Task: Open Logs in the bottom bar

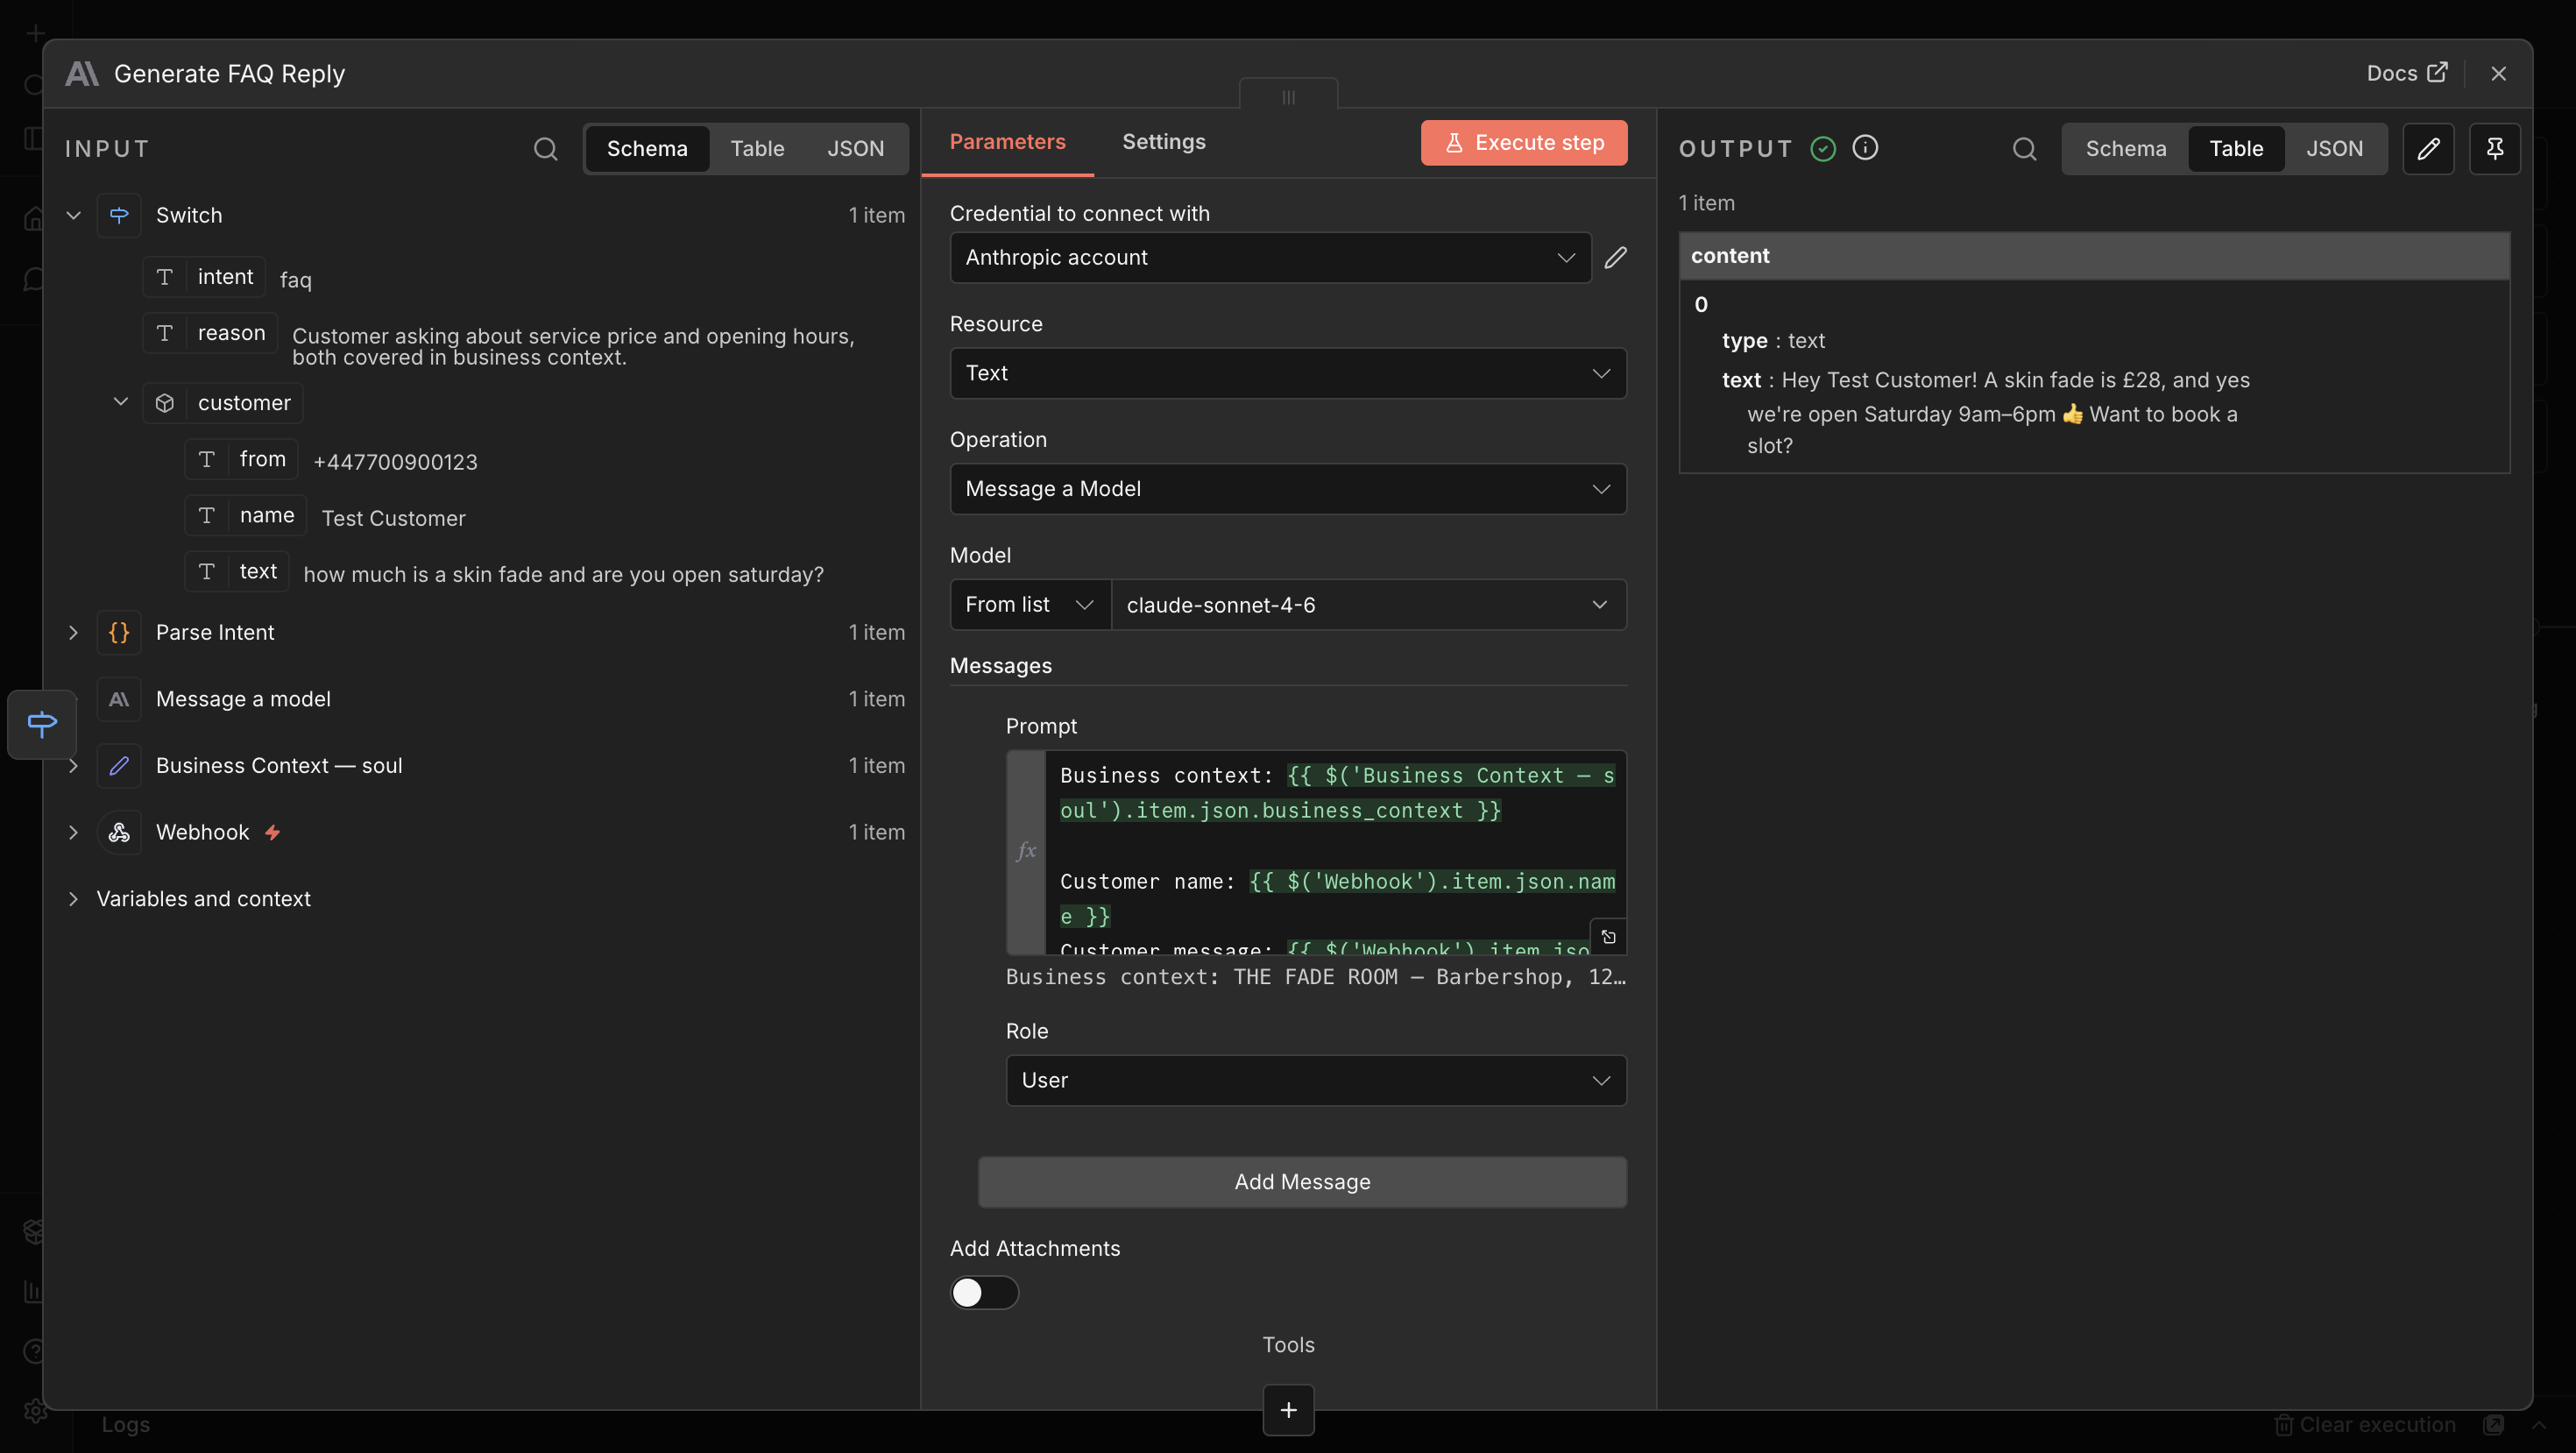Action: tap(125, 1424)
